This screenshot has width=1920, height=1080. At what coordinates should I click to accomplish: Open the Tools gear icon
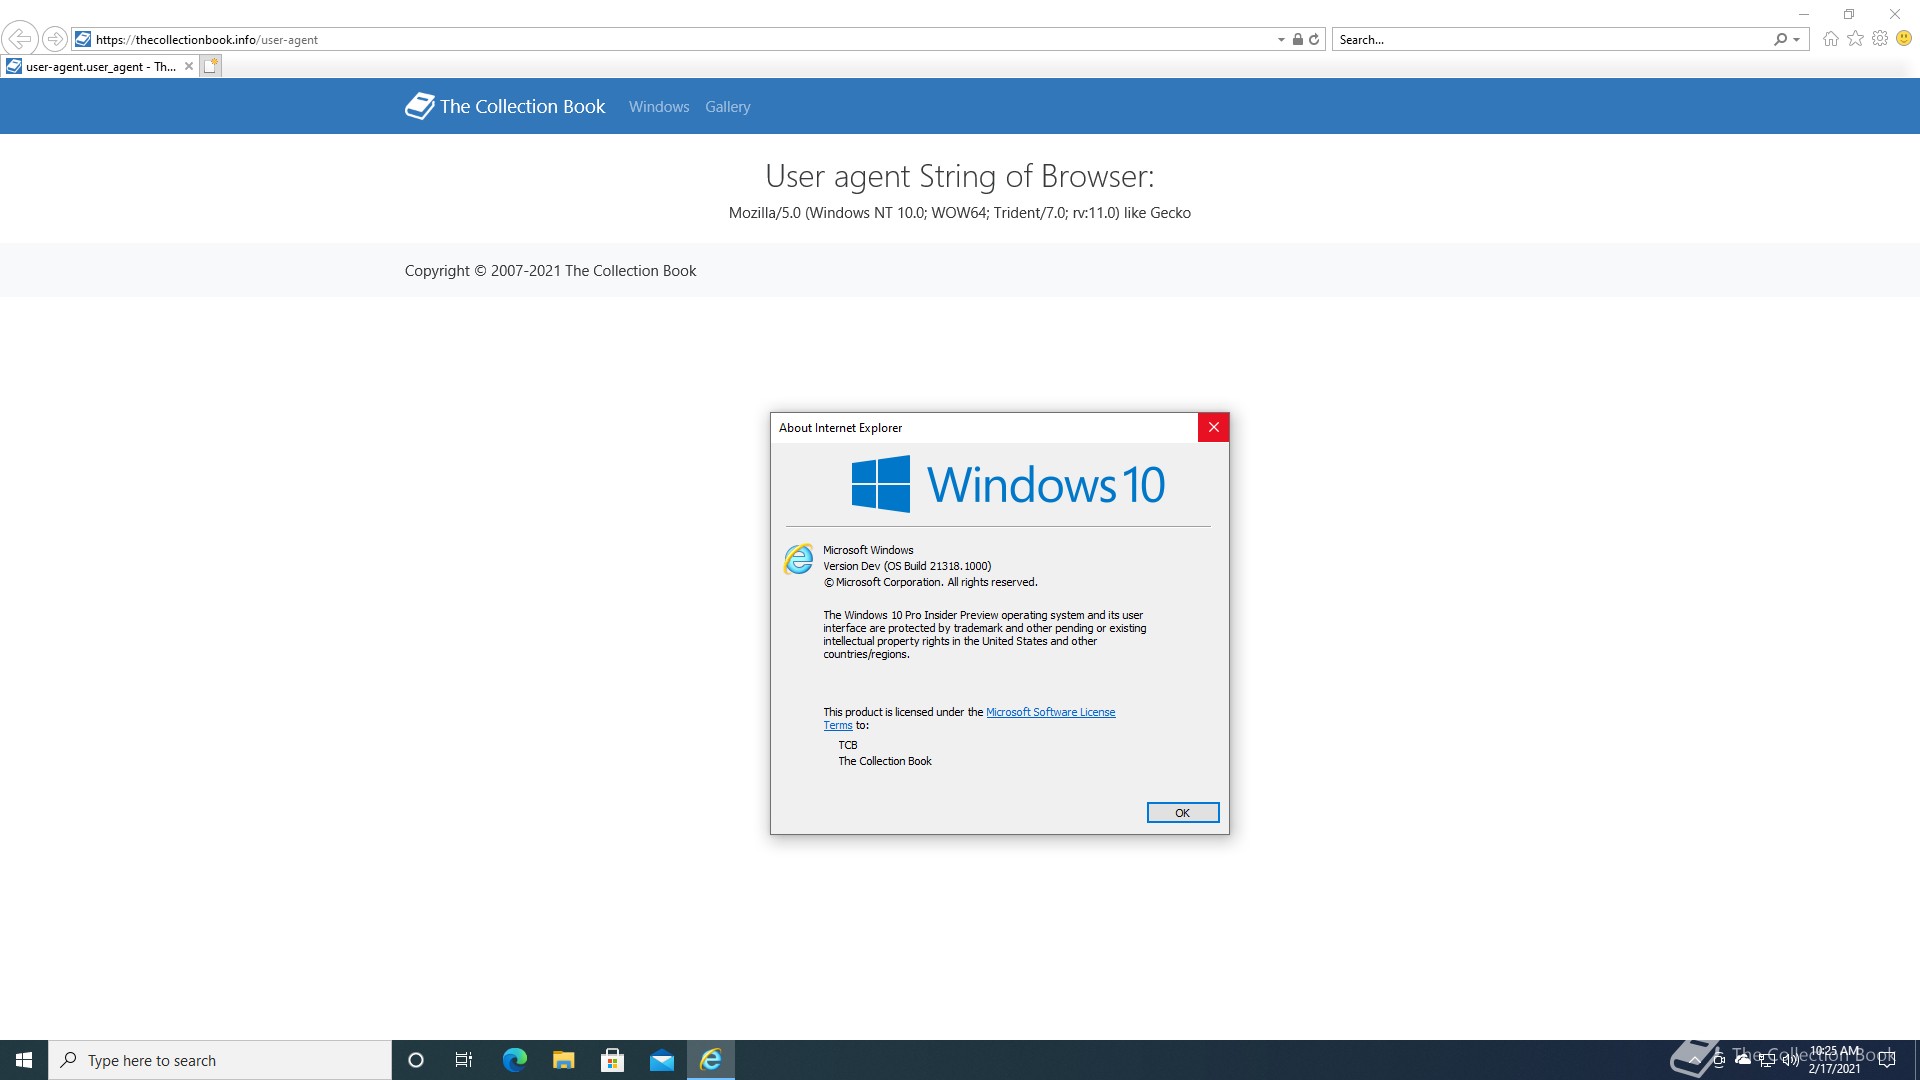pos(1880,39)
